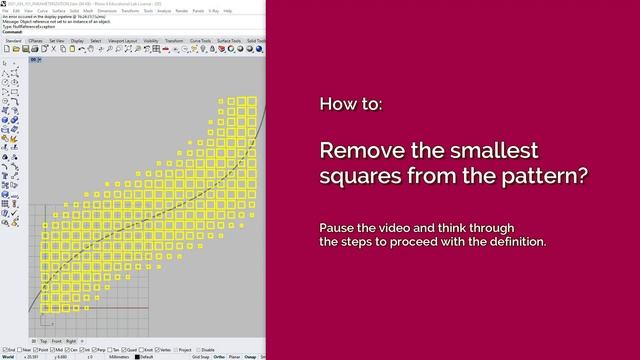Click the black Default layer swatch
The height and width of the screenshot is (360, 640).
pos(137,357)
